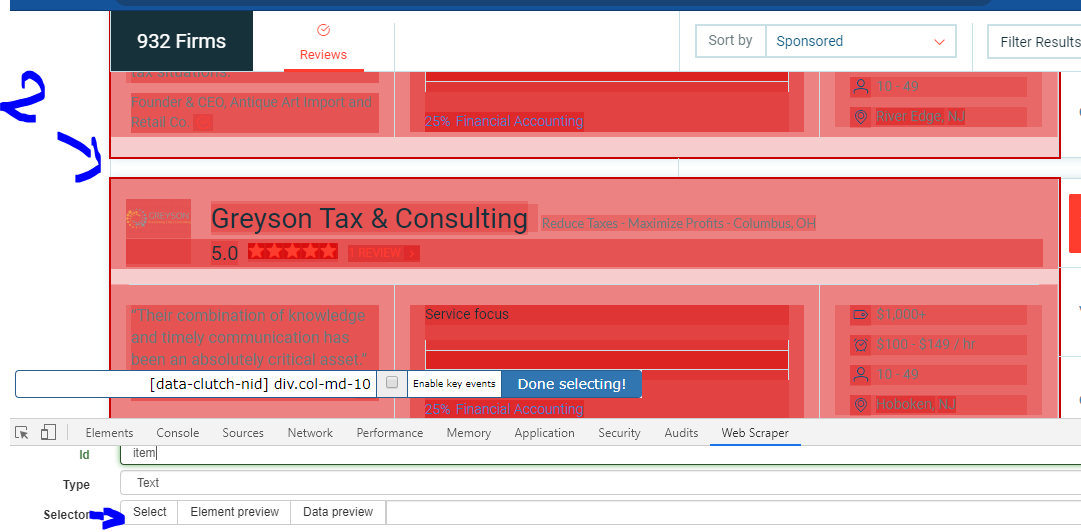Click the five-star rating for Greyson

click(293, 252)
